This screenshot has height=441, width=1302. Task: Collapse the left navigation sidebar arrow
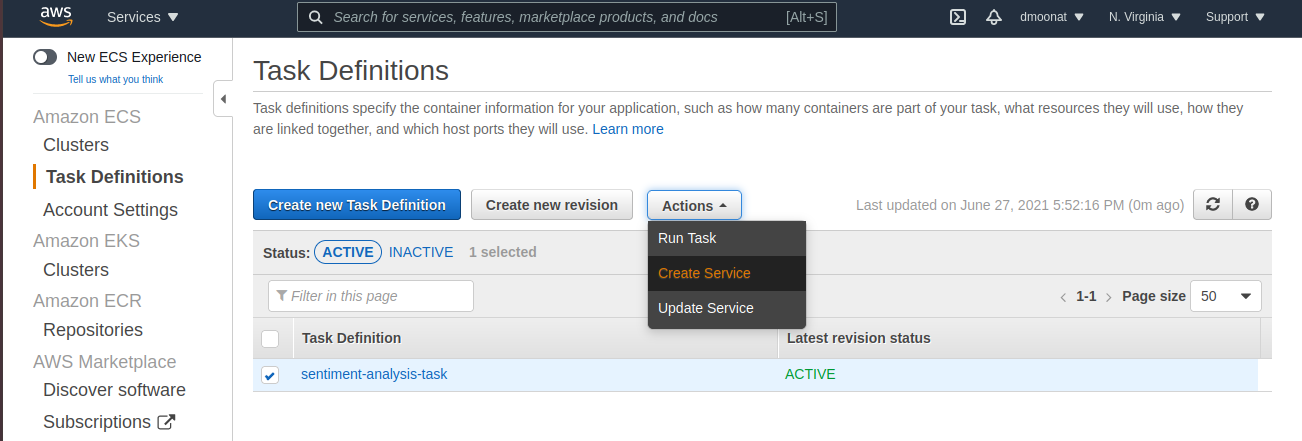(x=224, y=99)
